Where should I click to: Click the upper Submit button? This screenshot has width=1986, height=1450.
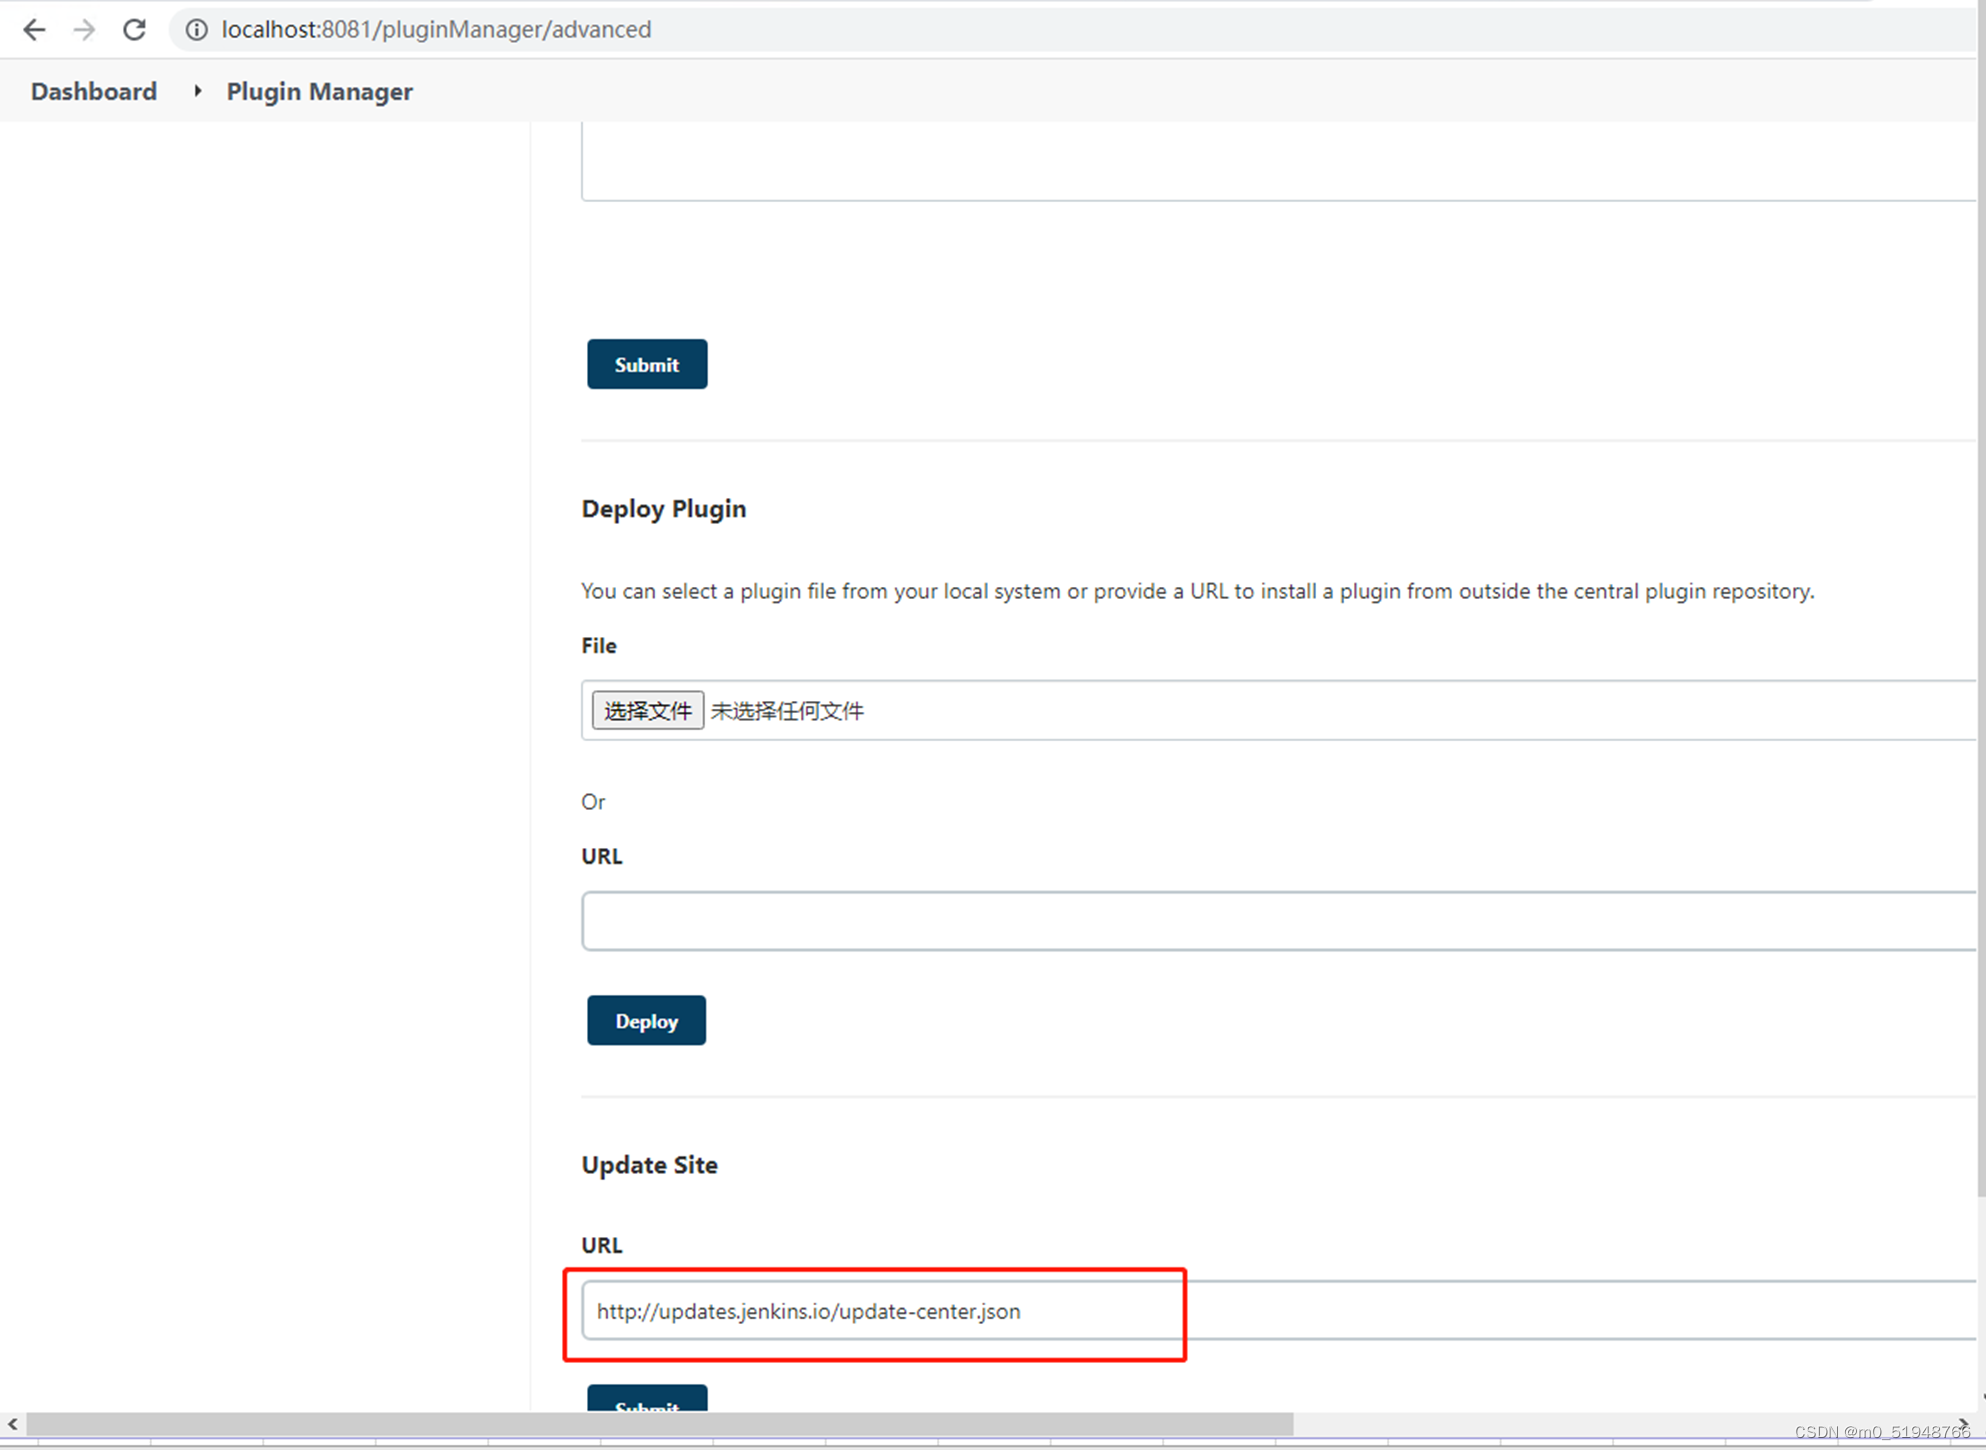pyautogui.click(x=647, y=364)
